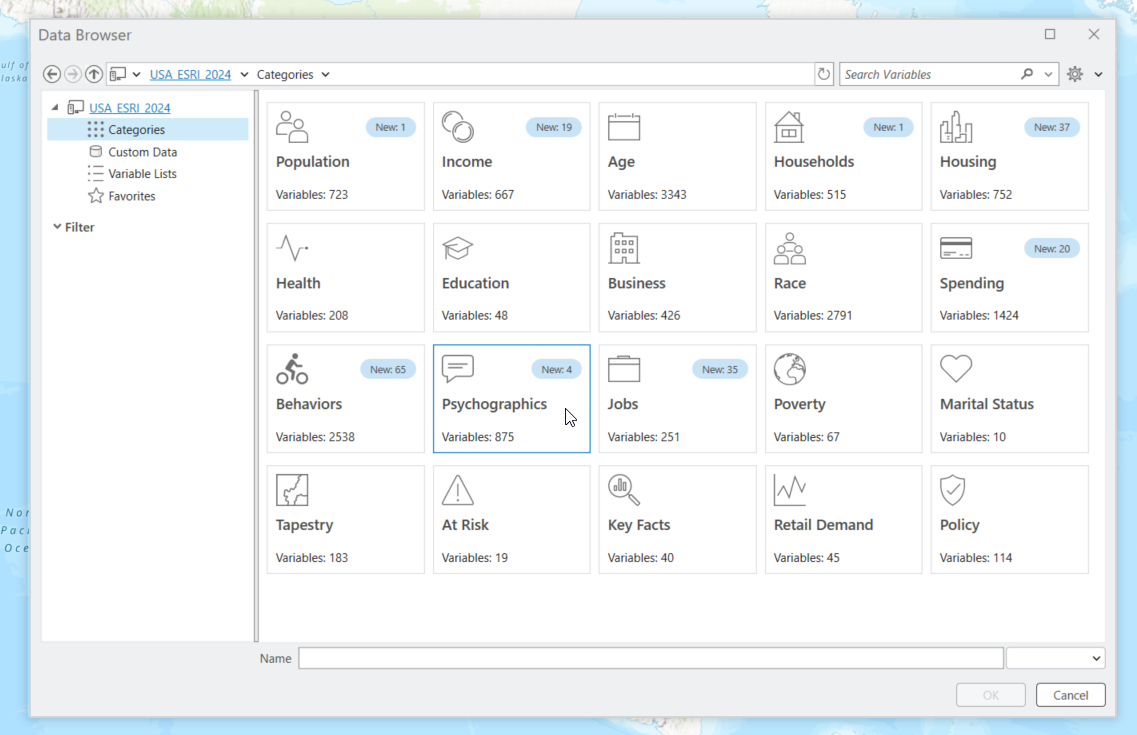Open the settings gear menu
The image size is (1137, 735).
tap(1074, 73)
